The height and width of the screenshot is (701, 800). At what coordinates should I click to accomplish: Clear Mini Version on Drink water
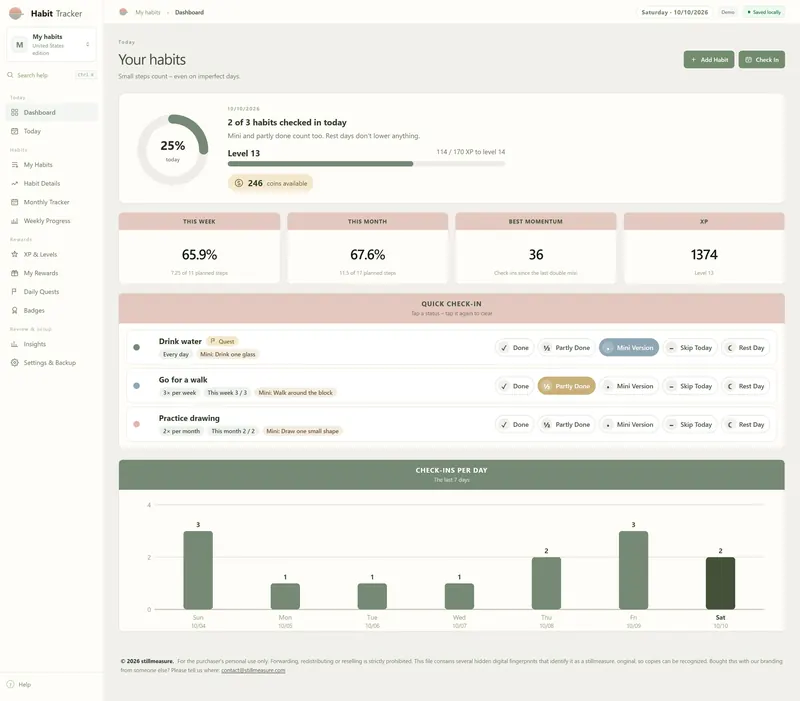629,348
